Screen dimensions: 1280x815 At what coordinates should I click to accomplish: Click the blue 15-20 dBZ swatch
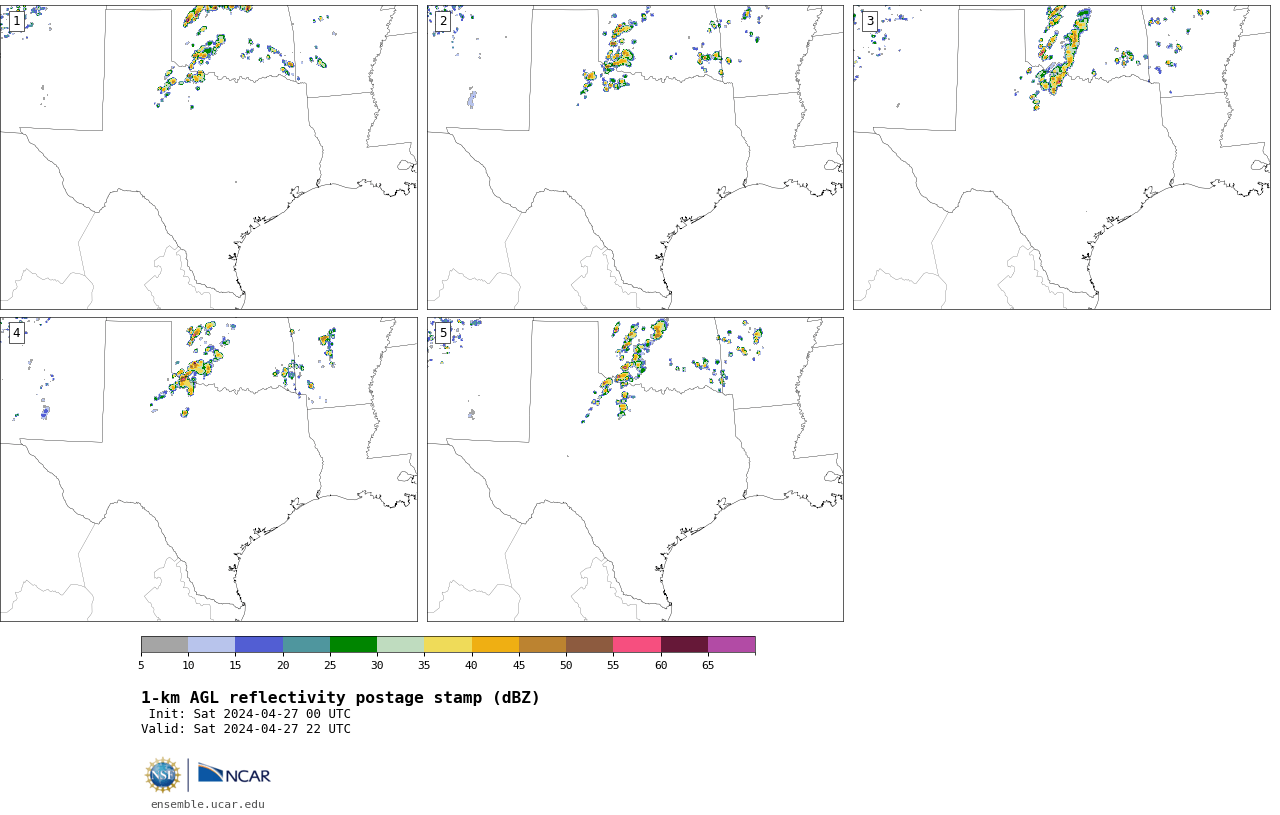(259, 645)
